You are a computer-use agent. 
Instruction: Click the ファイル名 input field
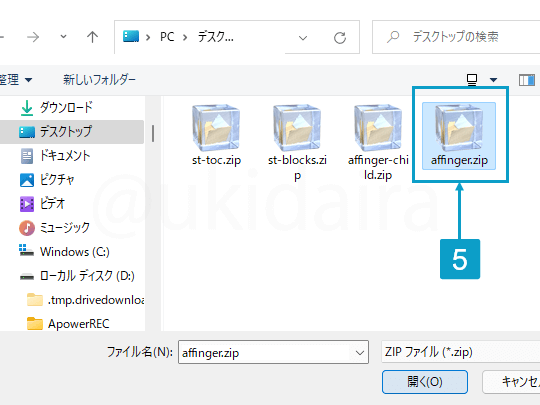tap(265, 352)
